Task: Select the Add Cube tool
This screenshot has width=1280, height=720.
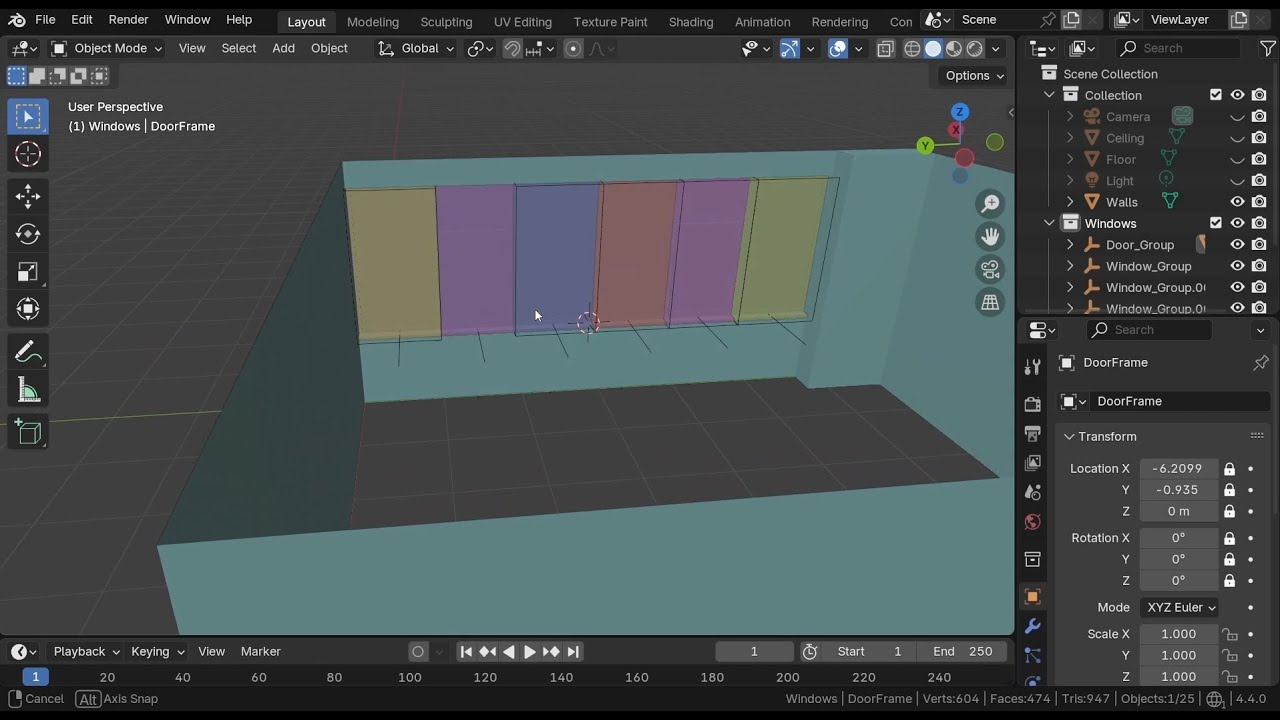Action: coord(28,432)
